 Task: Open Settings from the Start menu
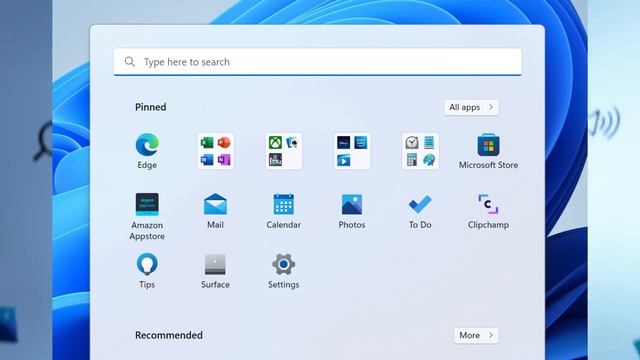284,271
